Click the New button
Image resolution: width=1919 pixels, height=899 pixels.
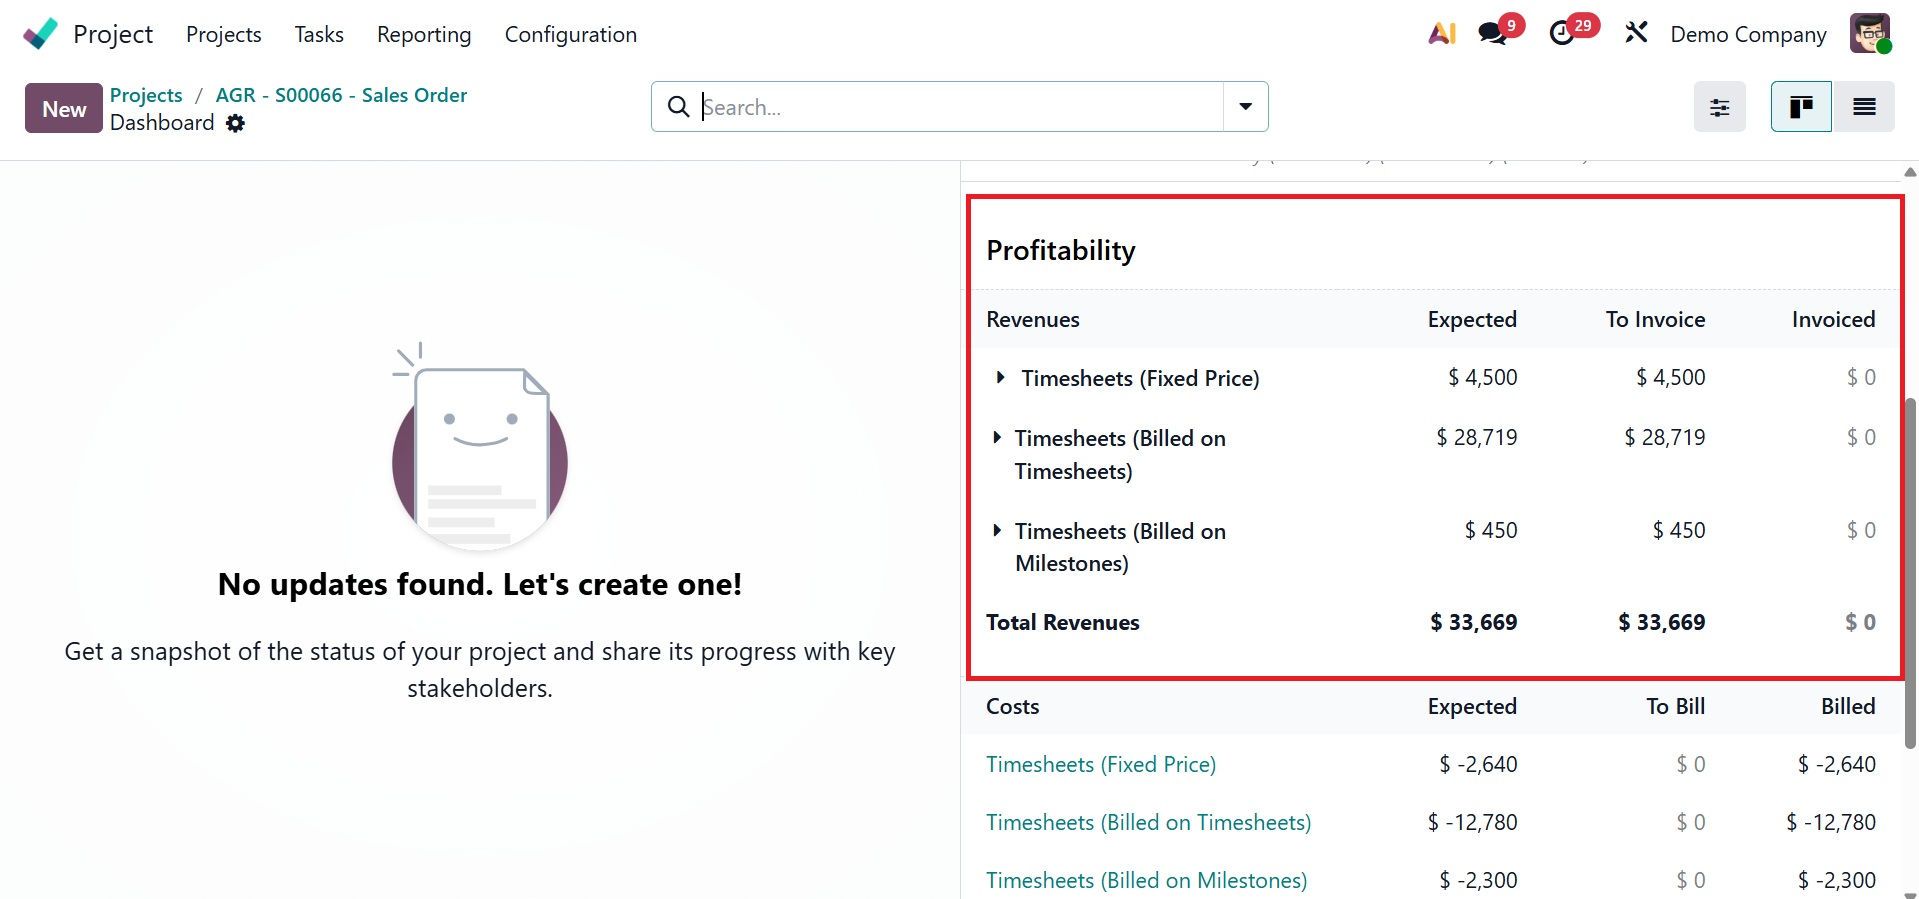(x=64, y=108)
